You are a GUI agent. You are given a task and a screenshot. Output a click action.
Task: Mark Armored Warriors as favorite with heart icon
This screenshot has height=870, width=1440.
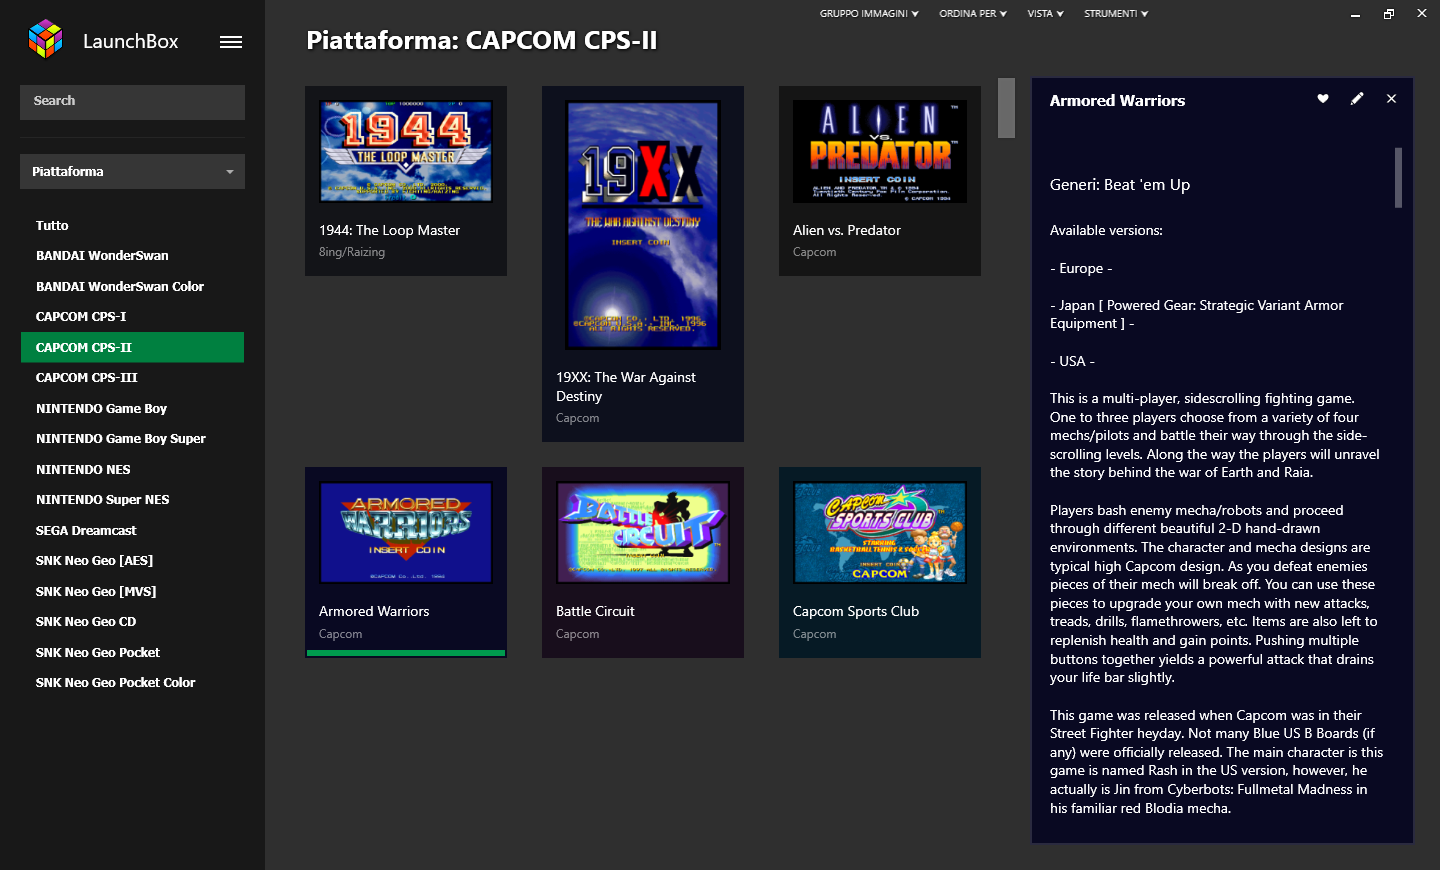[1323, 98]
